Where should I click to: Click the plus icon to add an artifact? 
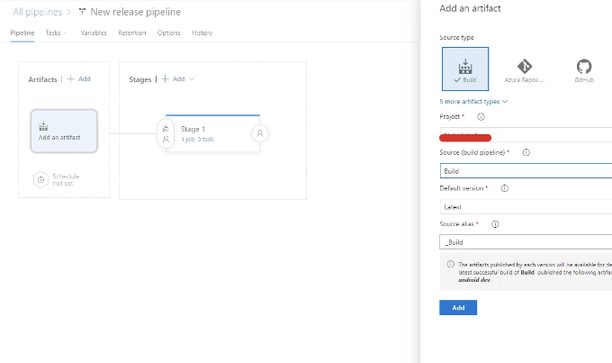71,79
